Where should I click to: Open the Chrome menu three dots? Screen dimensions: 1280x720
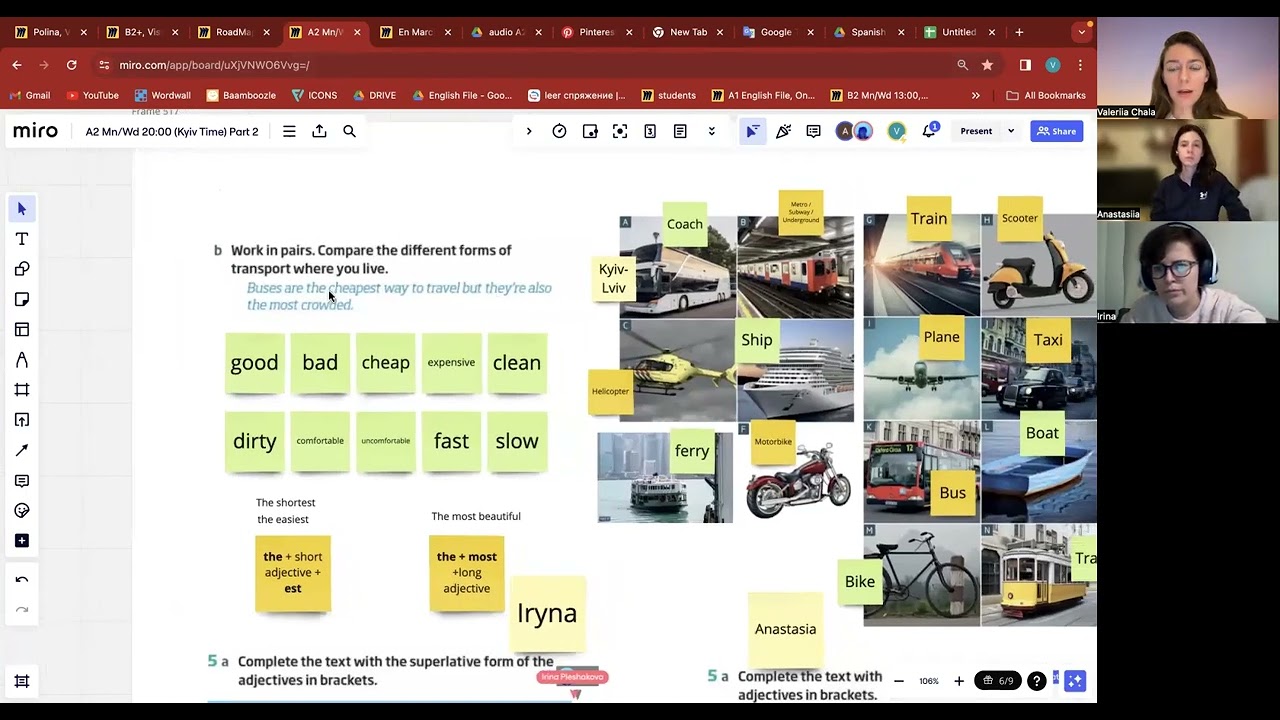[1080, 65]
